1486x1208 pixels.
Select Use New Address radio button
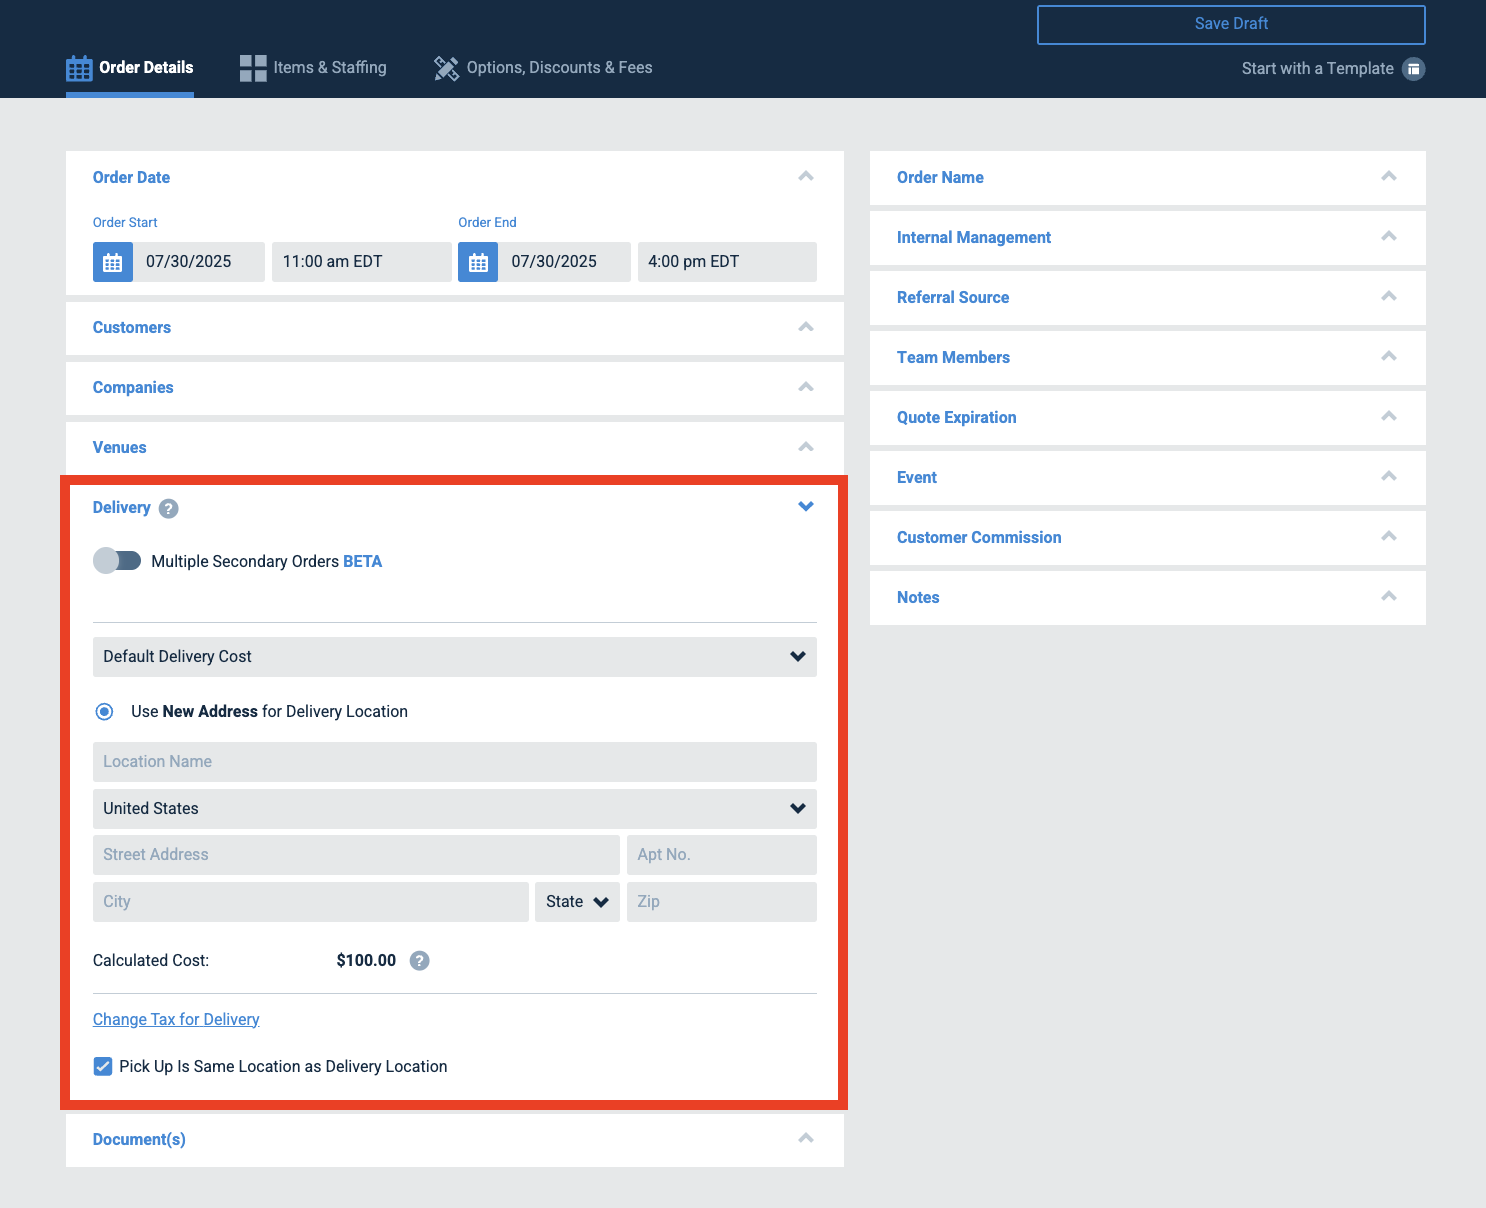pyautogui.click(x=104, y=712)
